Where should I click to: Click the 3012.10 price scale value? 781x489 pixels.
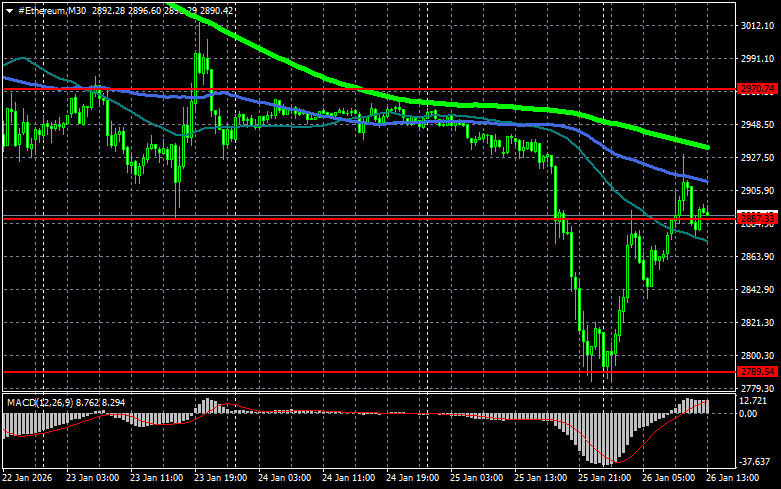757,25
